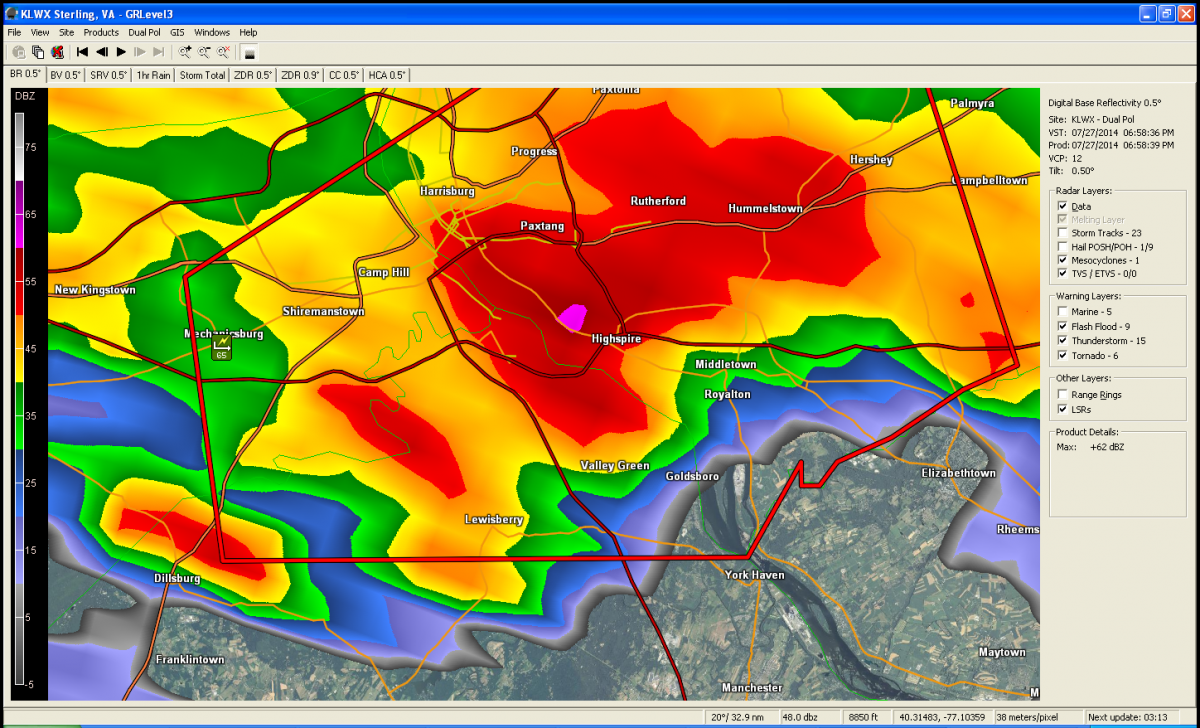Switch to Storm Total tab
1200x728 pixels.
(202, 75)
